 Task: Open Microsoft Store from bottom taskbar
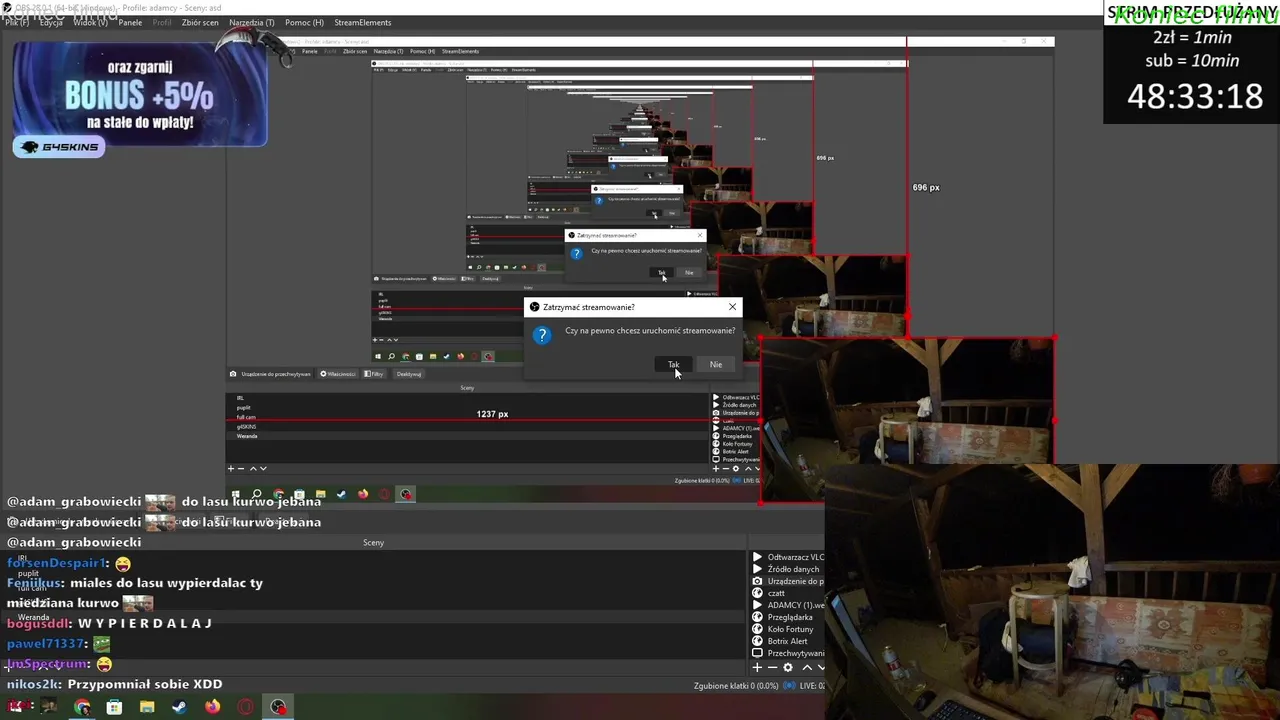114,707
